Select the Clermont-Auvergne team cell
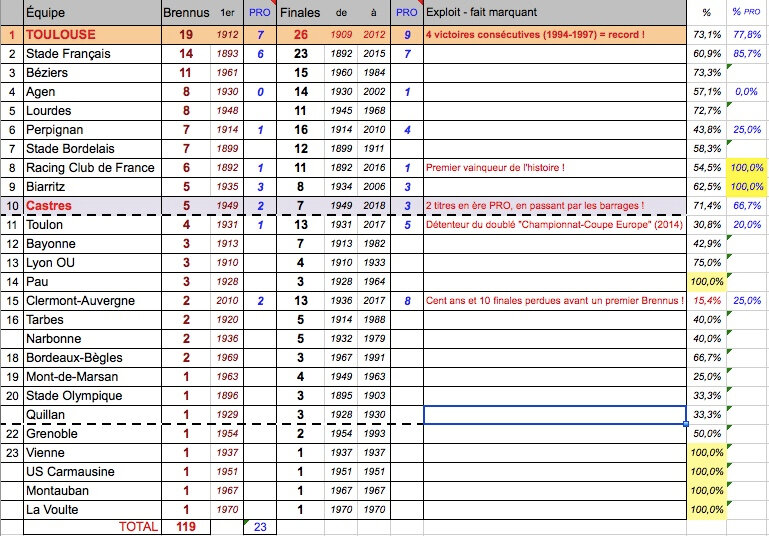 pos(92,301)
